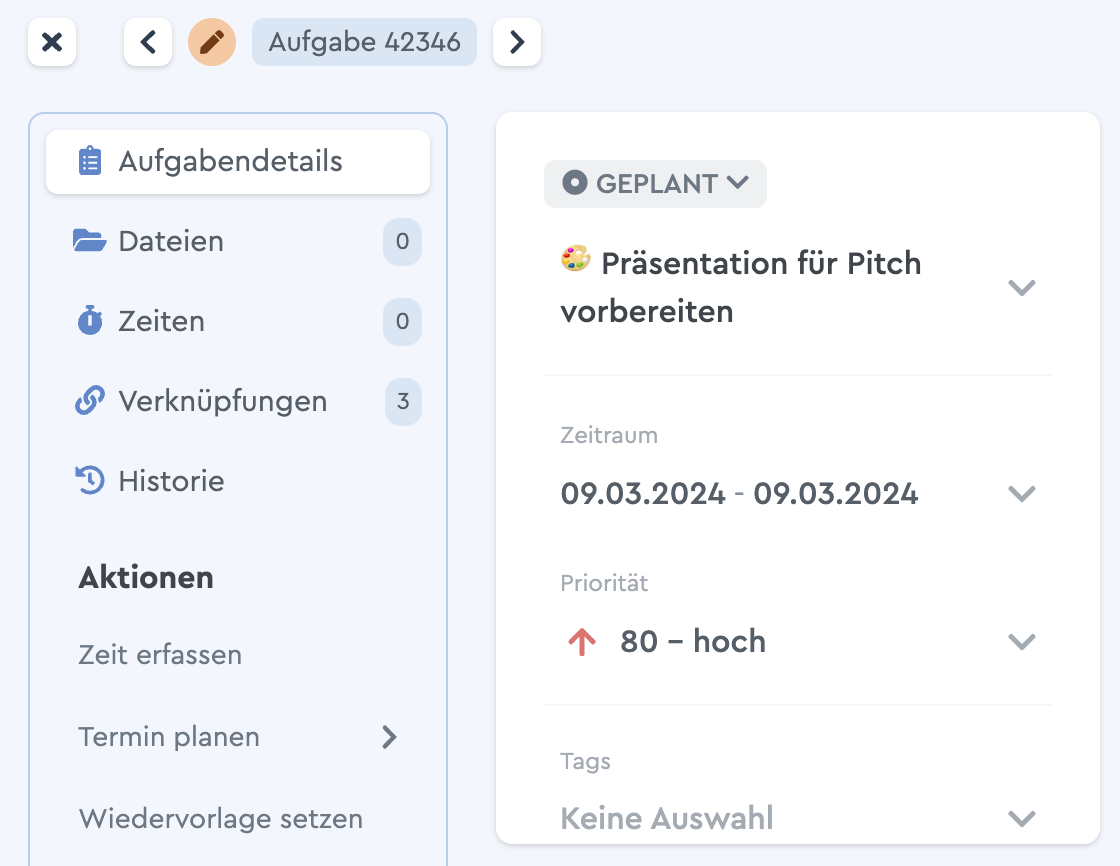Select the Wiedervorlage setzen action
1120x866 pixels.
point(221,819)
